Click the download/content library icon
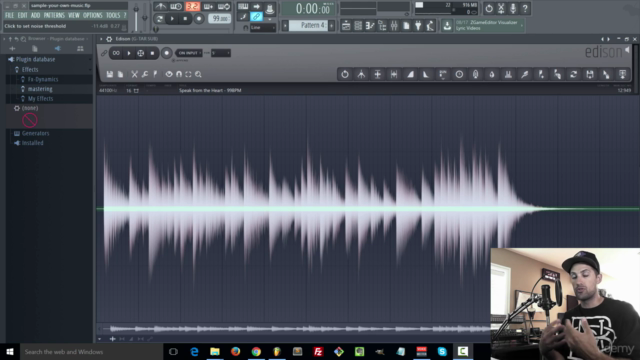The height and width of the screenshot is (360, 640). [447, 26]
